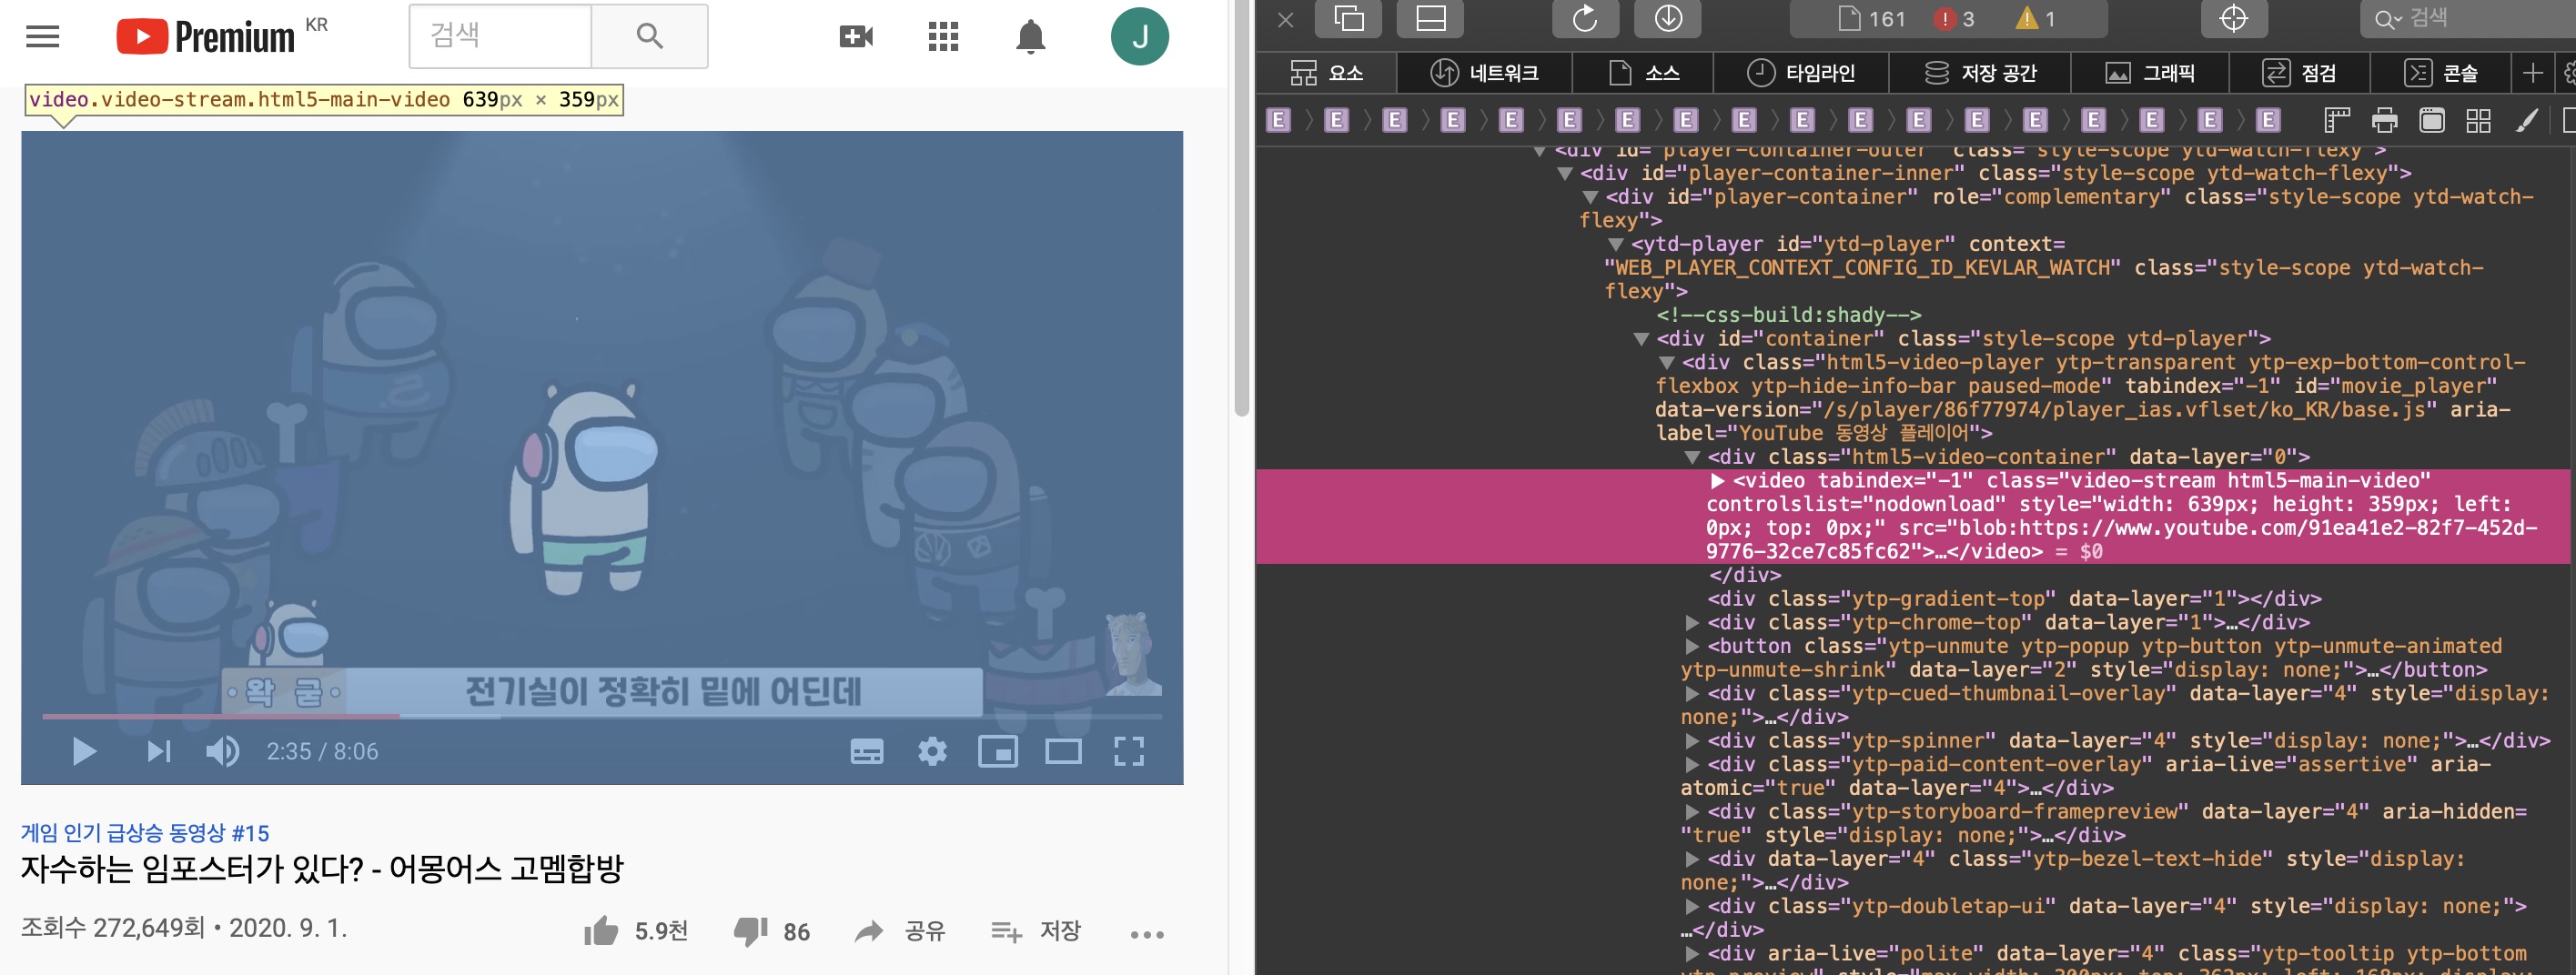This screenshot has height=975, width=2576.
Task: Focus the YouTube 검색 search input
Action: point(500,36)
